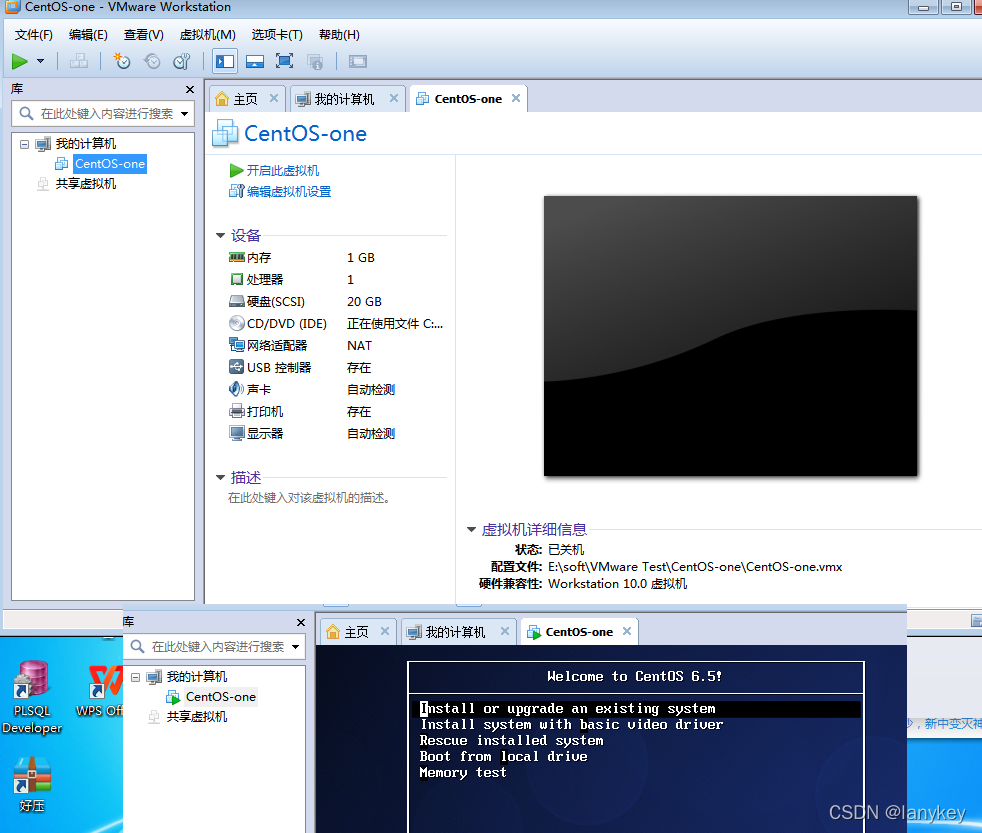Toggle the thumbnail bar toolbar button

pos(255,61)
